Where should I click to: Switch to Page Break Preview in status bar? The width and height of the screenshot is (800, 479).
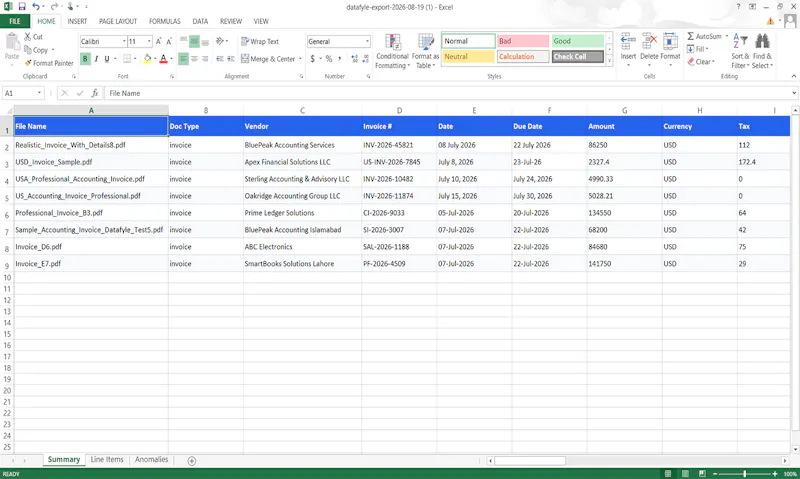(702, 473)
